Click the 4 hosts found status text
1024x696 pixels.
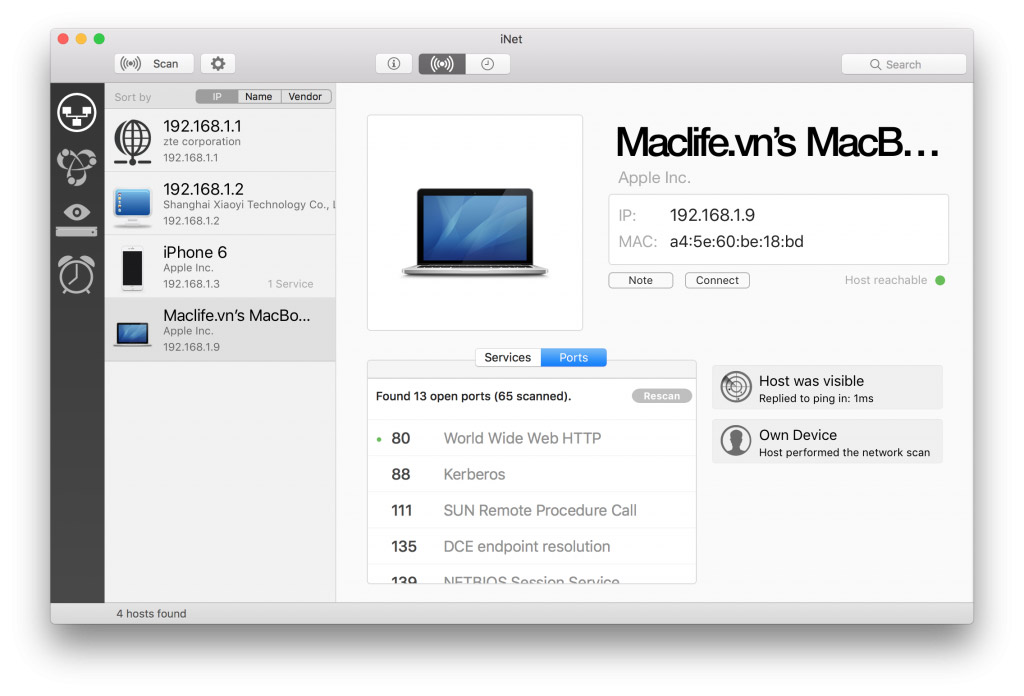(152, 614)
